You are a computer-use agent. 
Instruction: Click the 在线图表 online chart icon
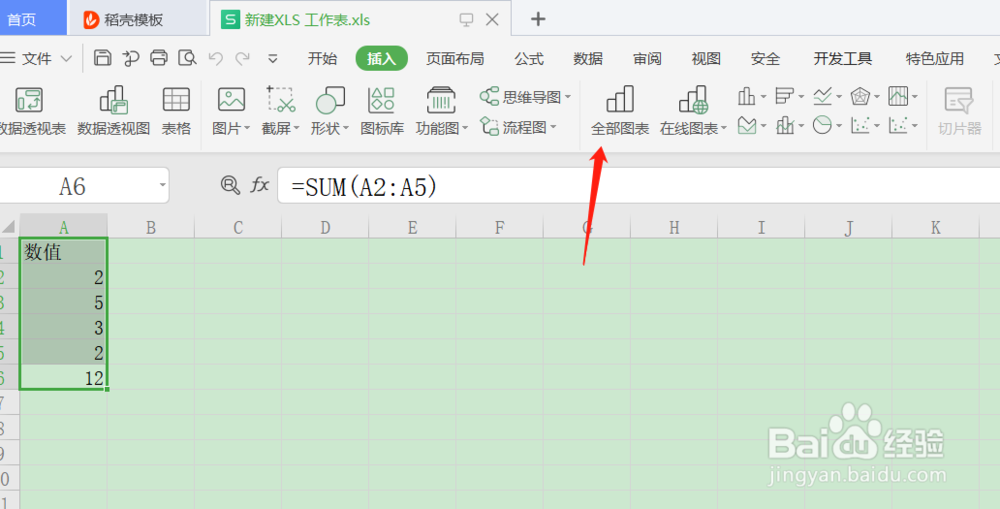pyautogui.click(x=693, y=100)
